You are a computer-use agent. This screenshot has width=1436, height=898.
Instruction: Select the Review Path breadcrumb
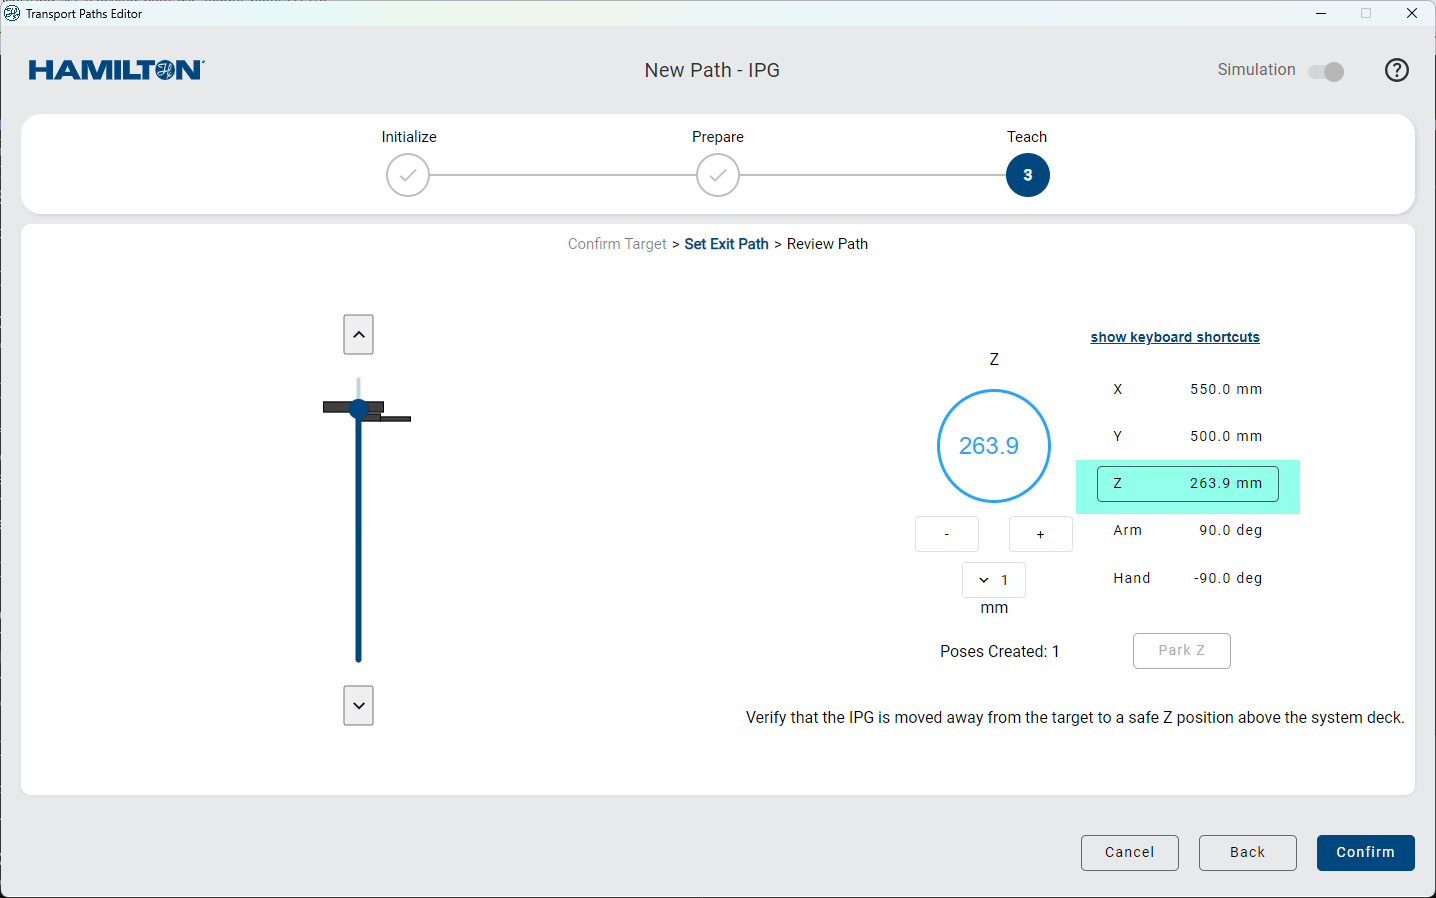coord(827,244)
